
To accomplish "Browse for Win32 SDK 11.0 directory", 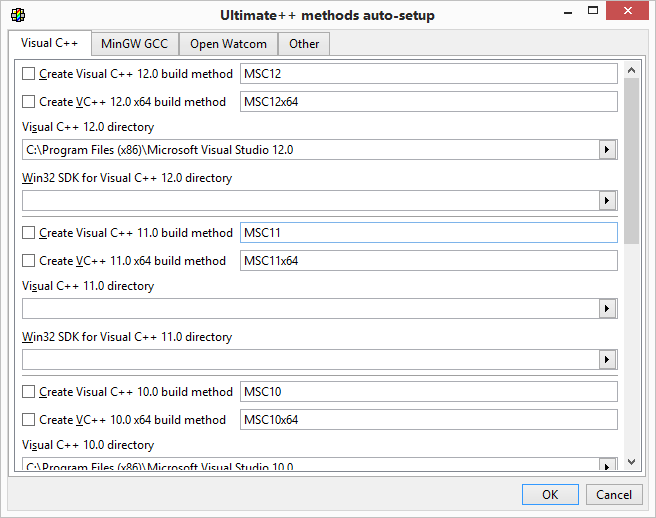I will [607, 360].
